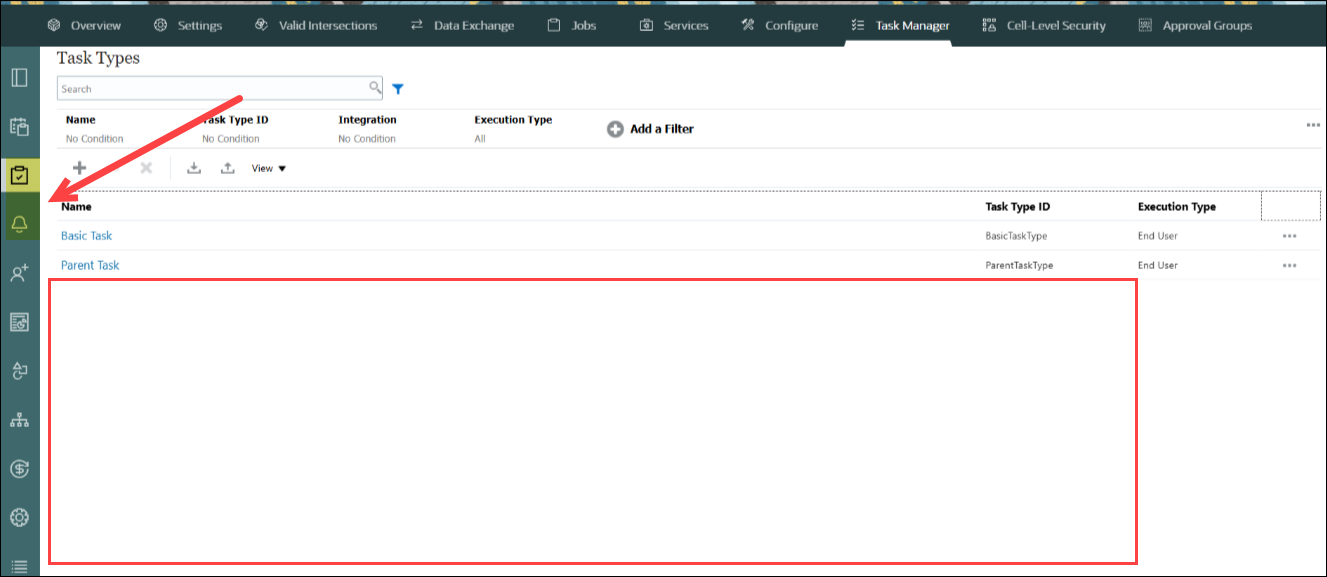Open the sidebar icon below person-plus icon
Screen dimensions: 1327x577
click(x=19, y=322)
